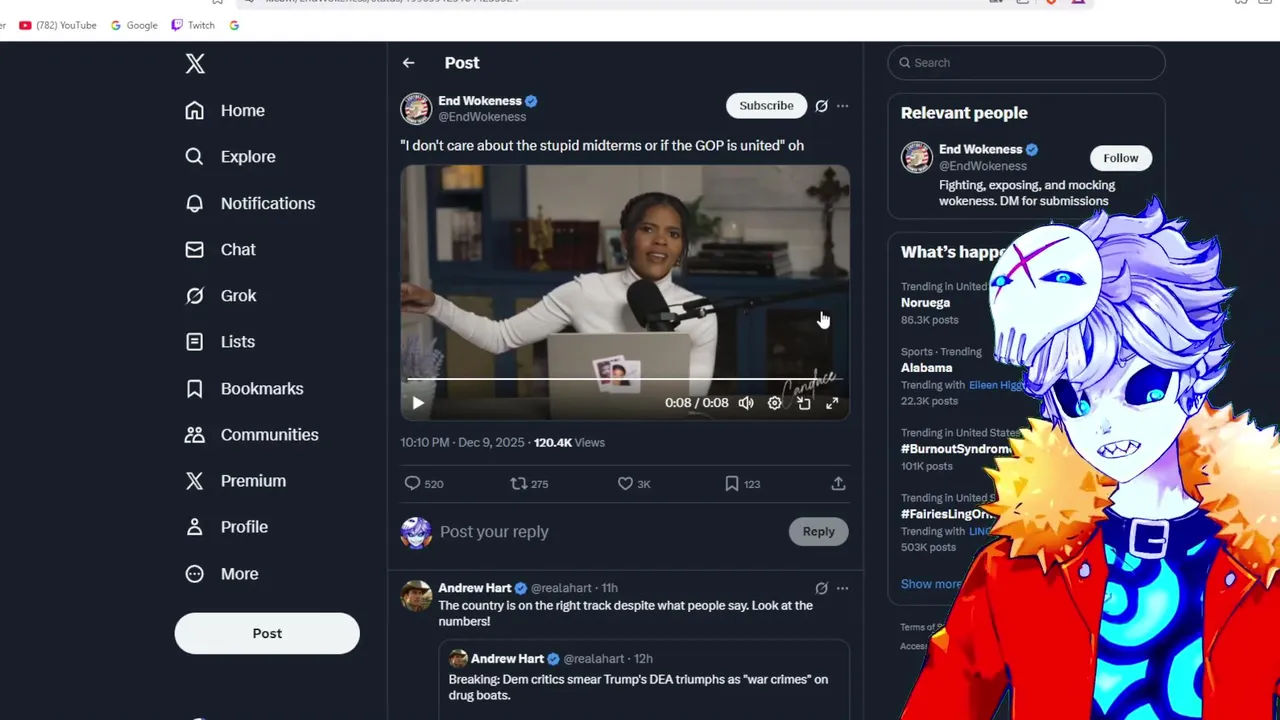Click the video progress bar
Screen dimensions: 1280x720
click(625, 380)
